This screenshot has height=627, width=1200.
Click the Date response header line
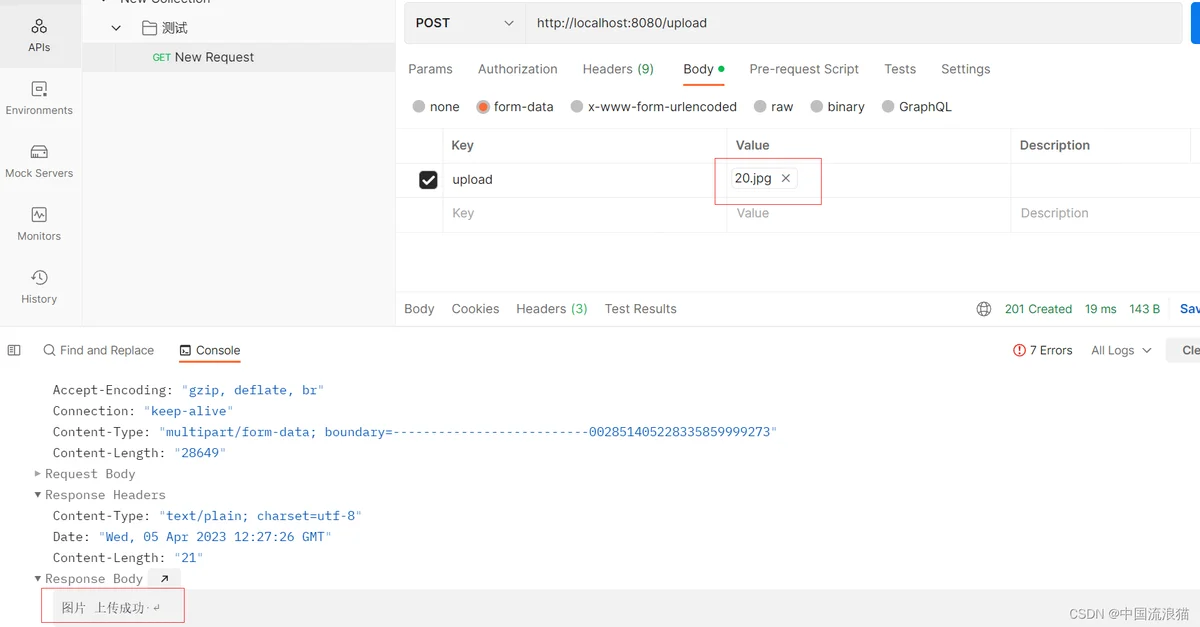192,537
